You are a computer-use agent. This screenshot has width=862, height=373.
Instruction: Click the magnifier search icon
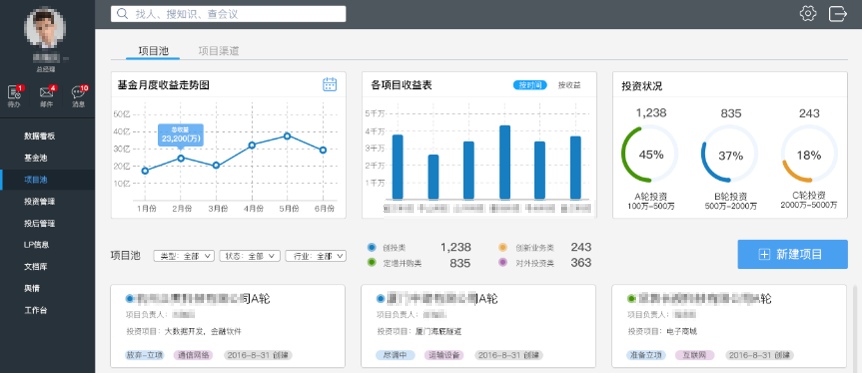click(123, 14)
